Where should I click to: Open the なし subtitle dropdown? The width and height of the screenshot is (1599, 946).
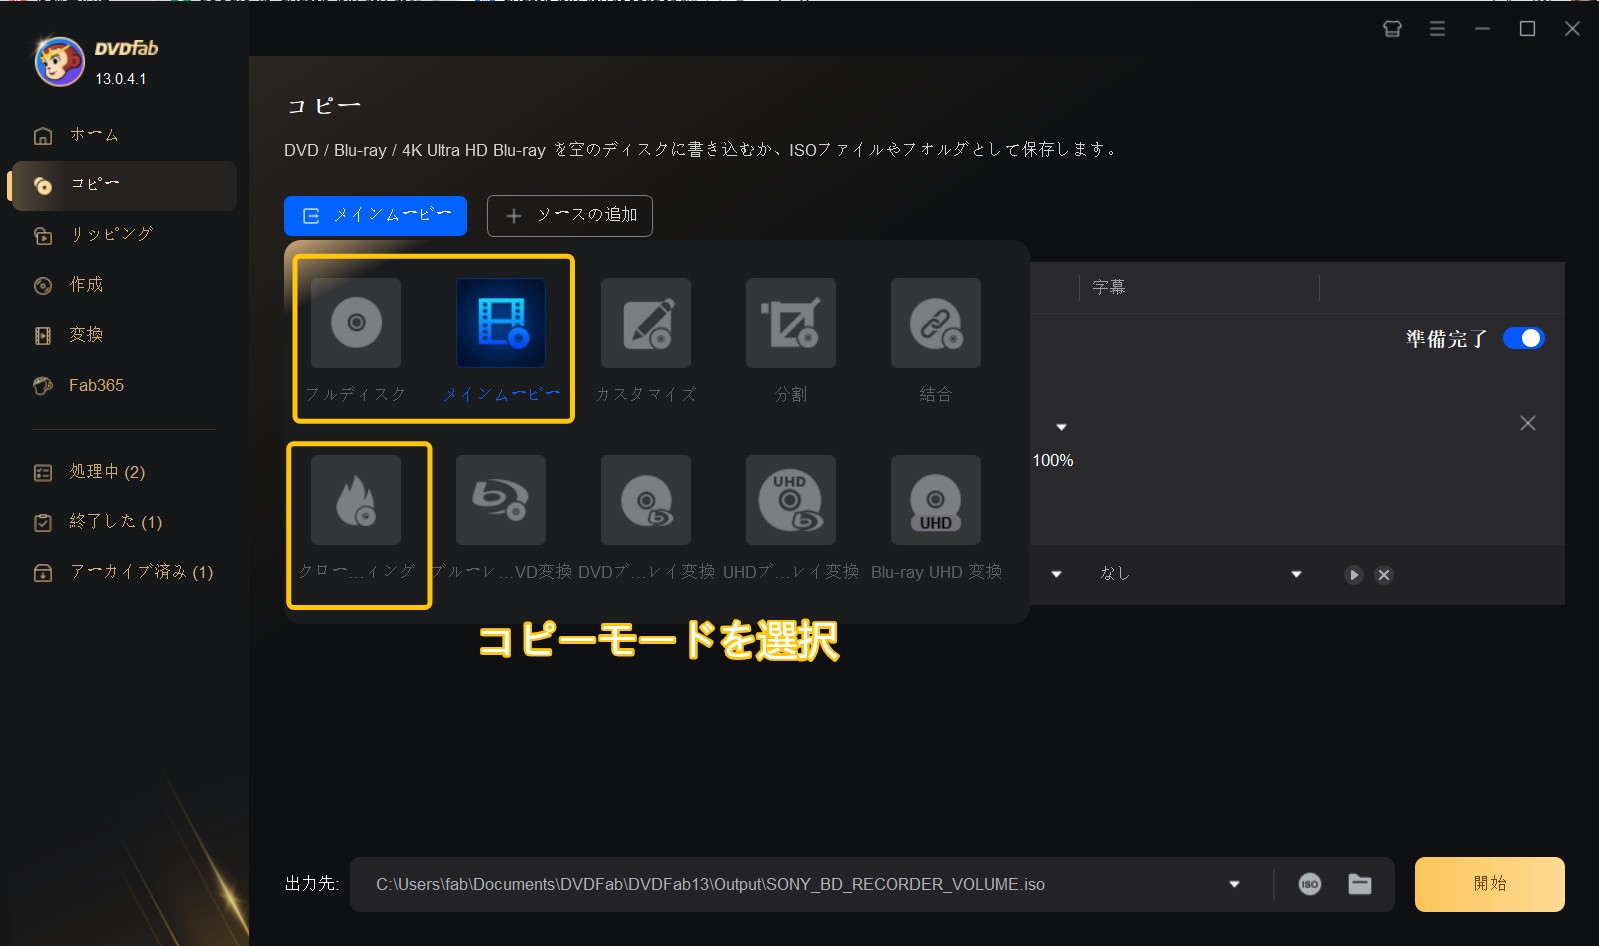point(1200,574)
